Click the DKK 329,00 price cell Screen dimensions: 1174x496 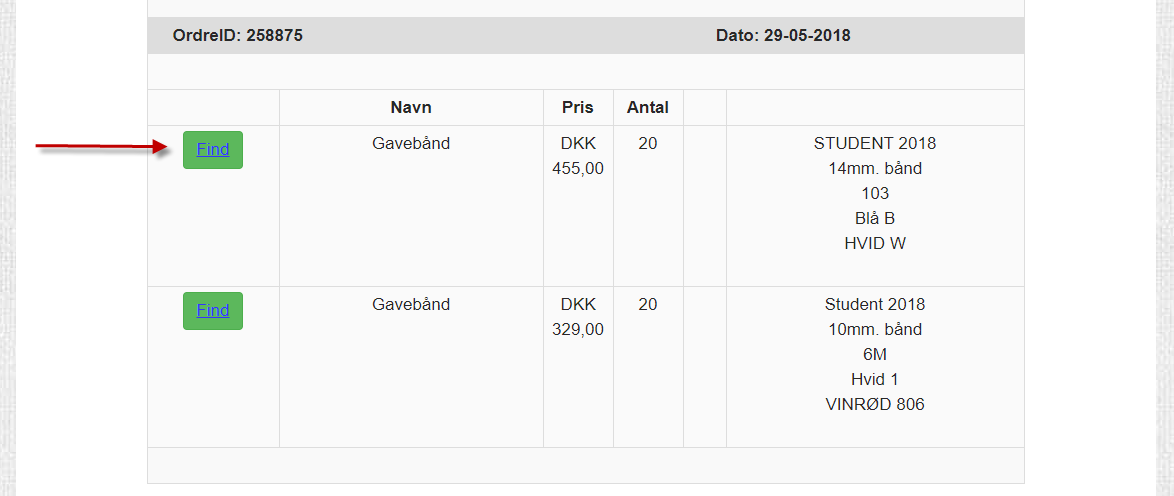click(x=578, y=317)
